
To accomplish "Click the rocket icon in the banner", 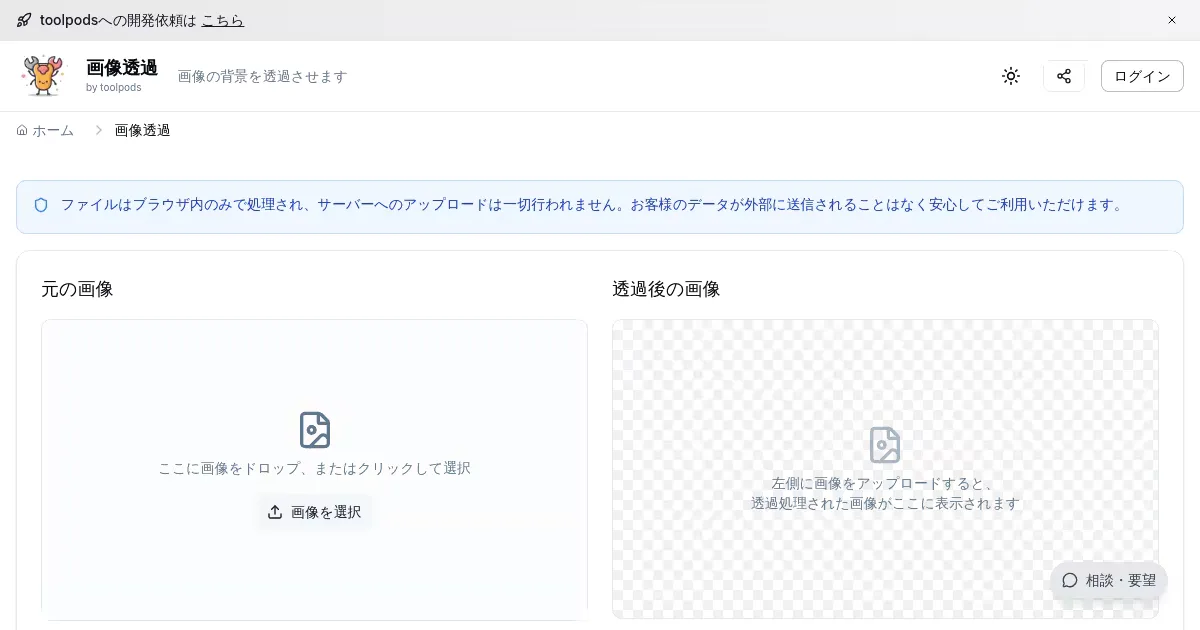I will [x=24, y=20].
